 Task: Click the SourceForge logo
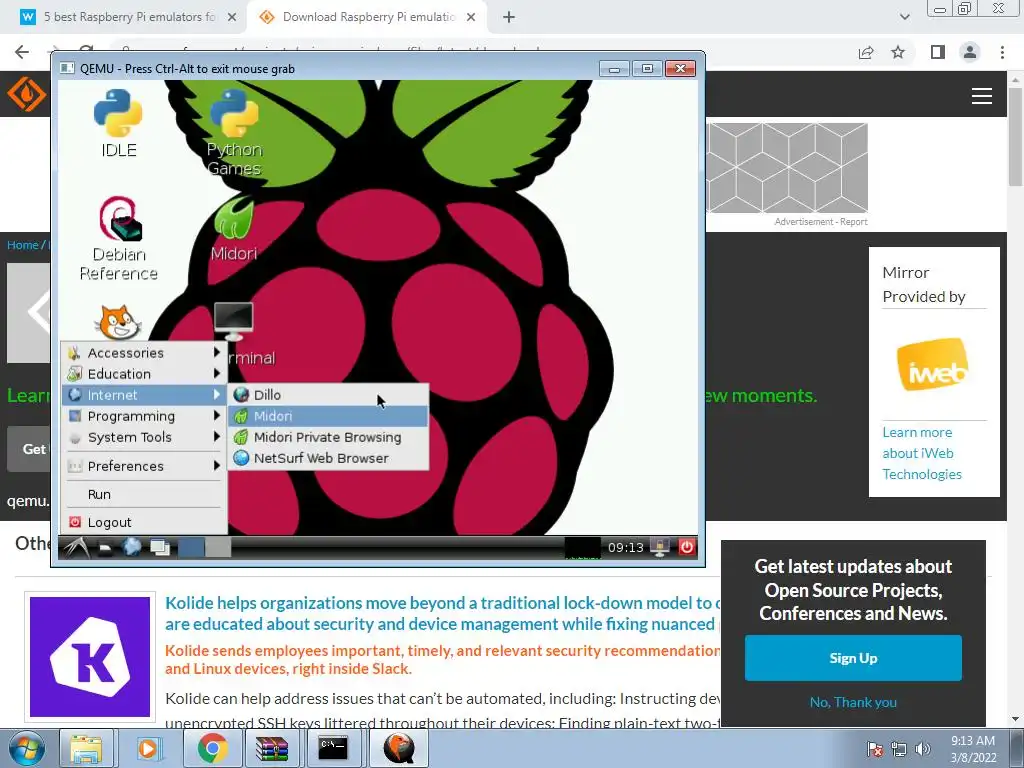[26, 94]
